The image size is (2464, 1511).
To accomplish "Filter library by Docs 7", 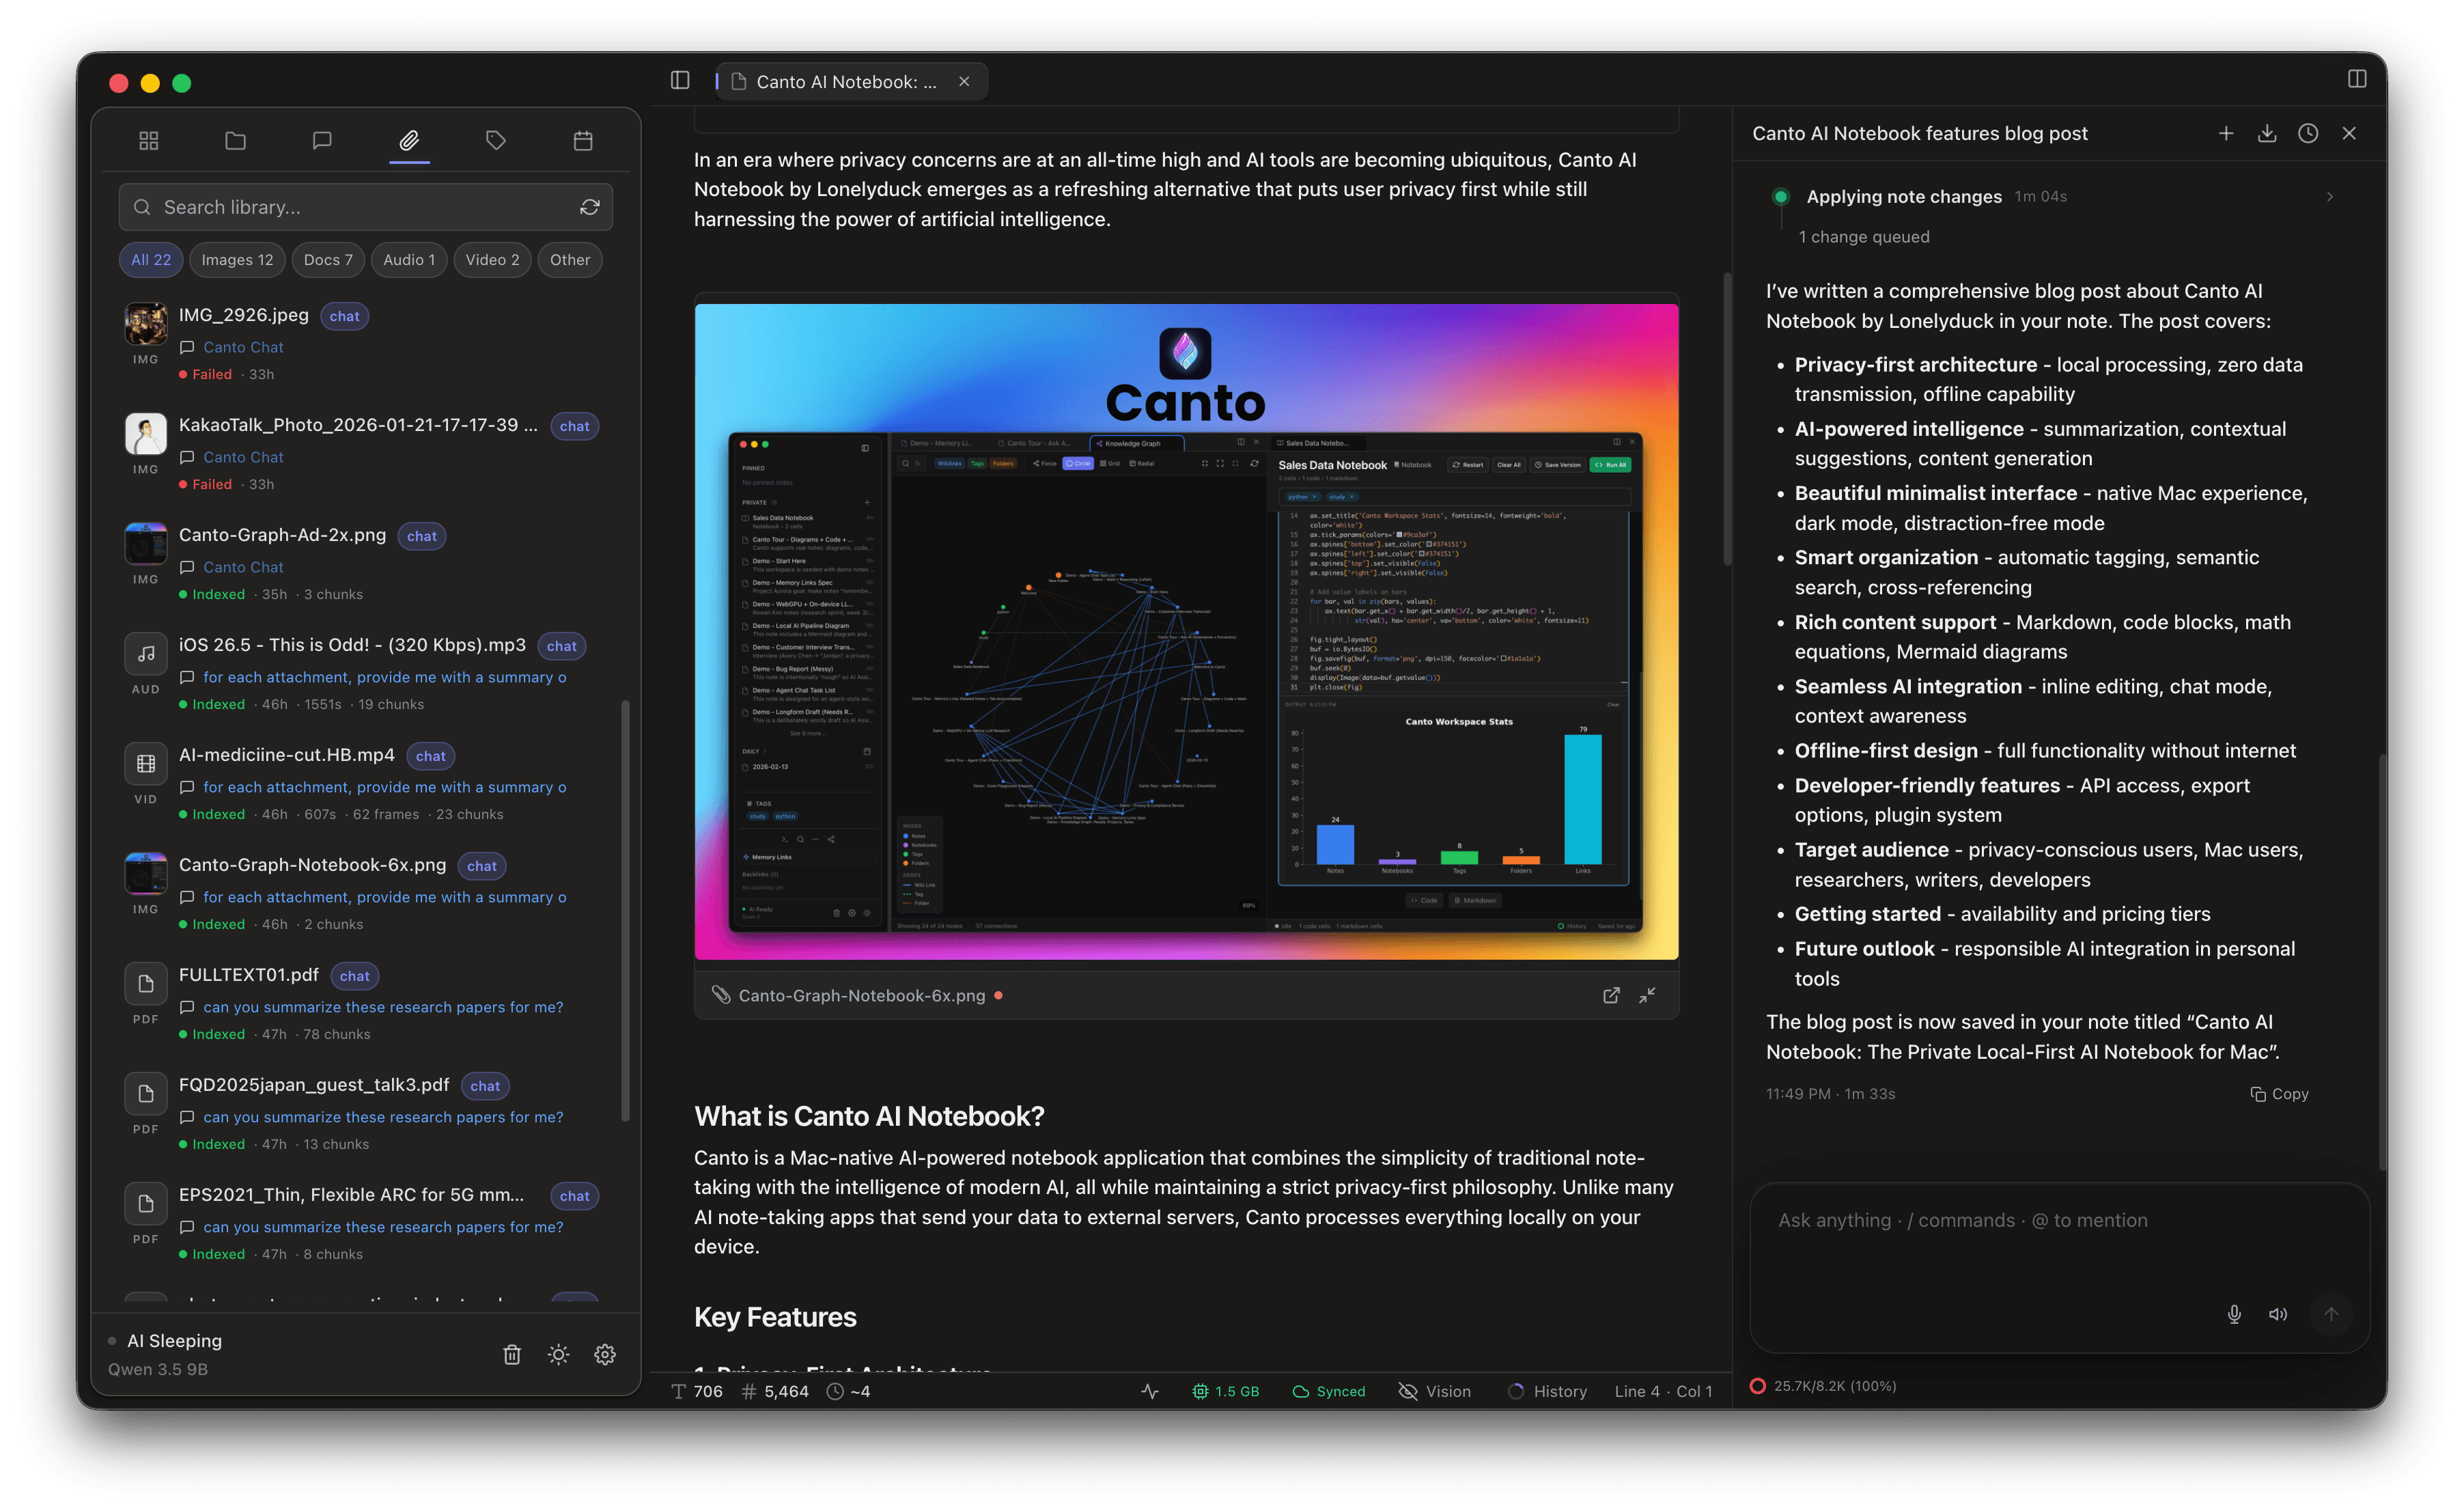I will pyautogui.click(x=328, y=260).
